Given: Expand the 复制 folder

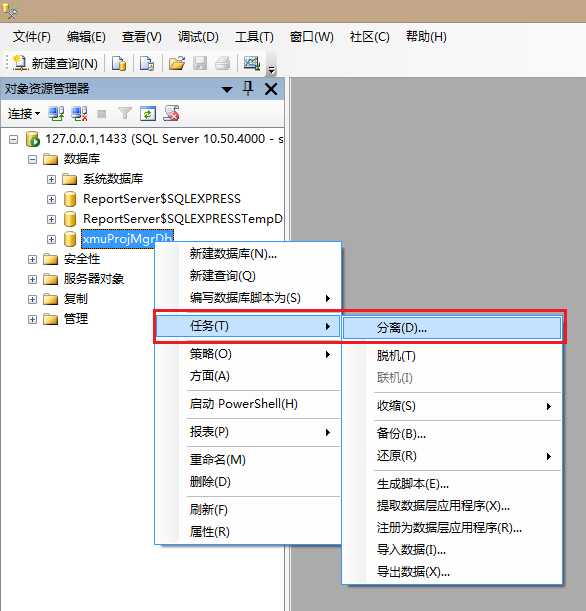Looking at the screenshot, I should click(x=32, y=299).
